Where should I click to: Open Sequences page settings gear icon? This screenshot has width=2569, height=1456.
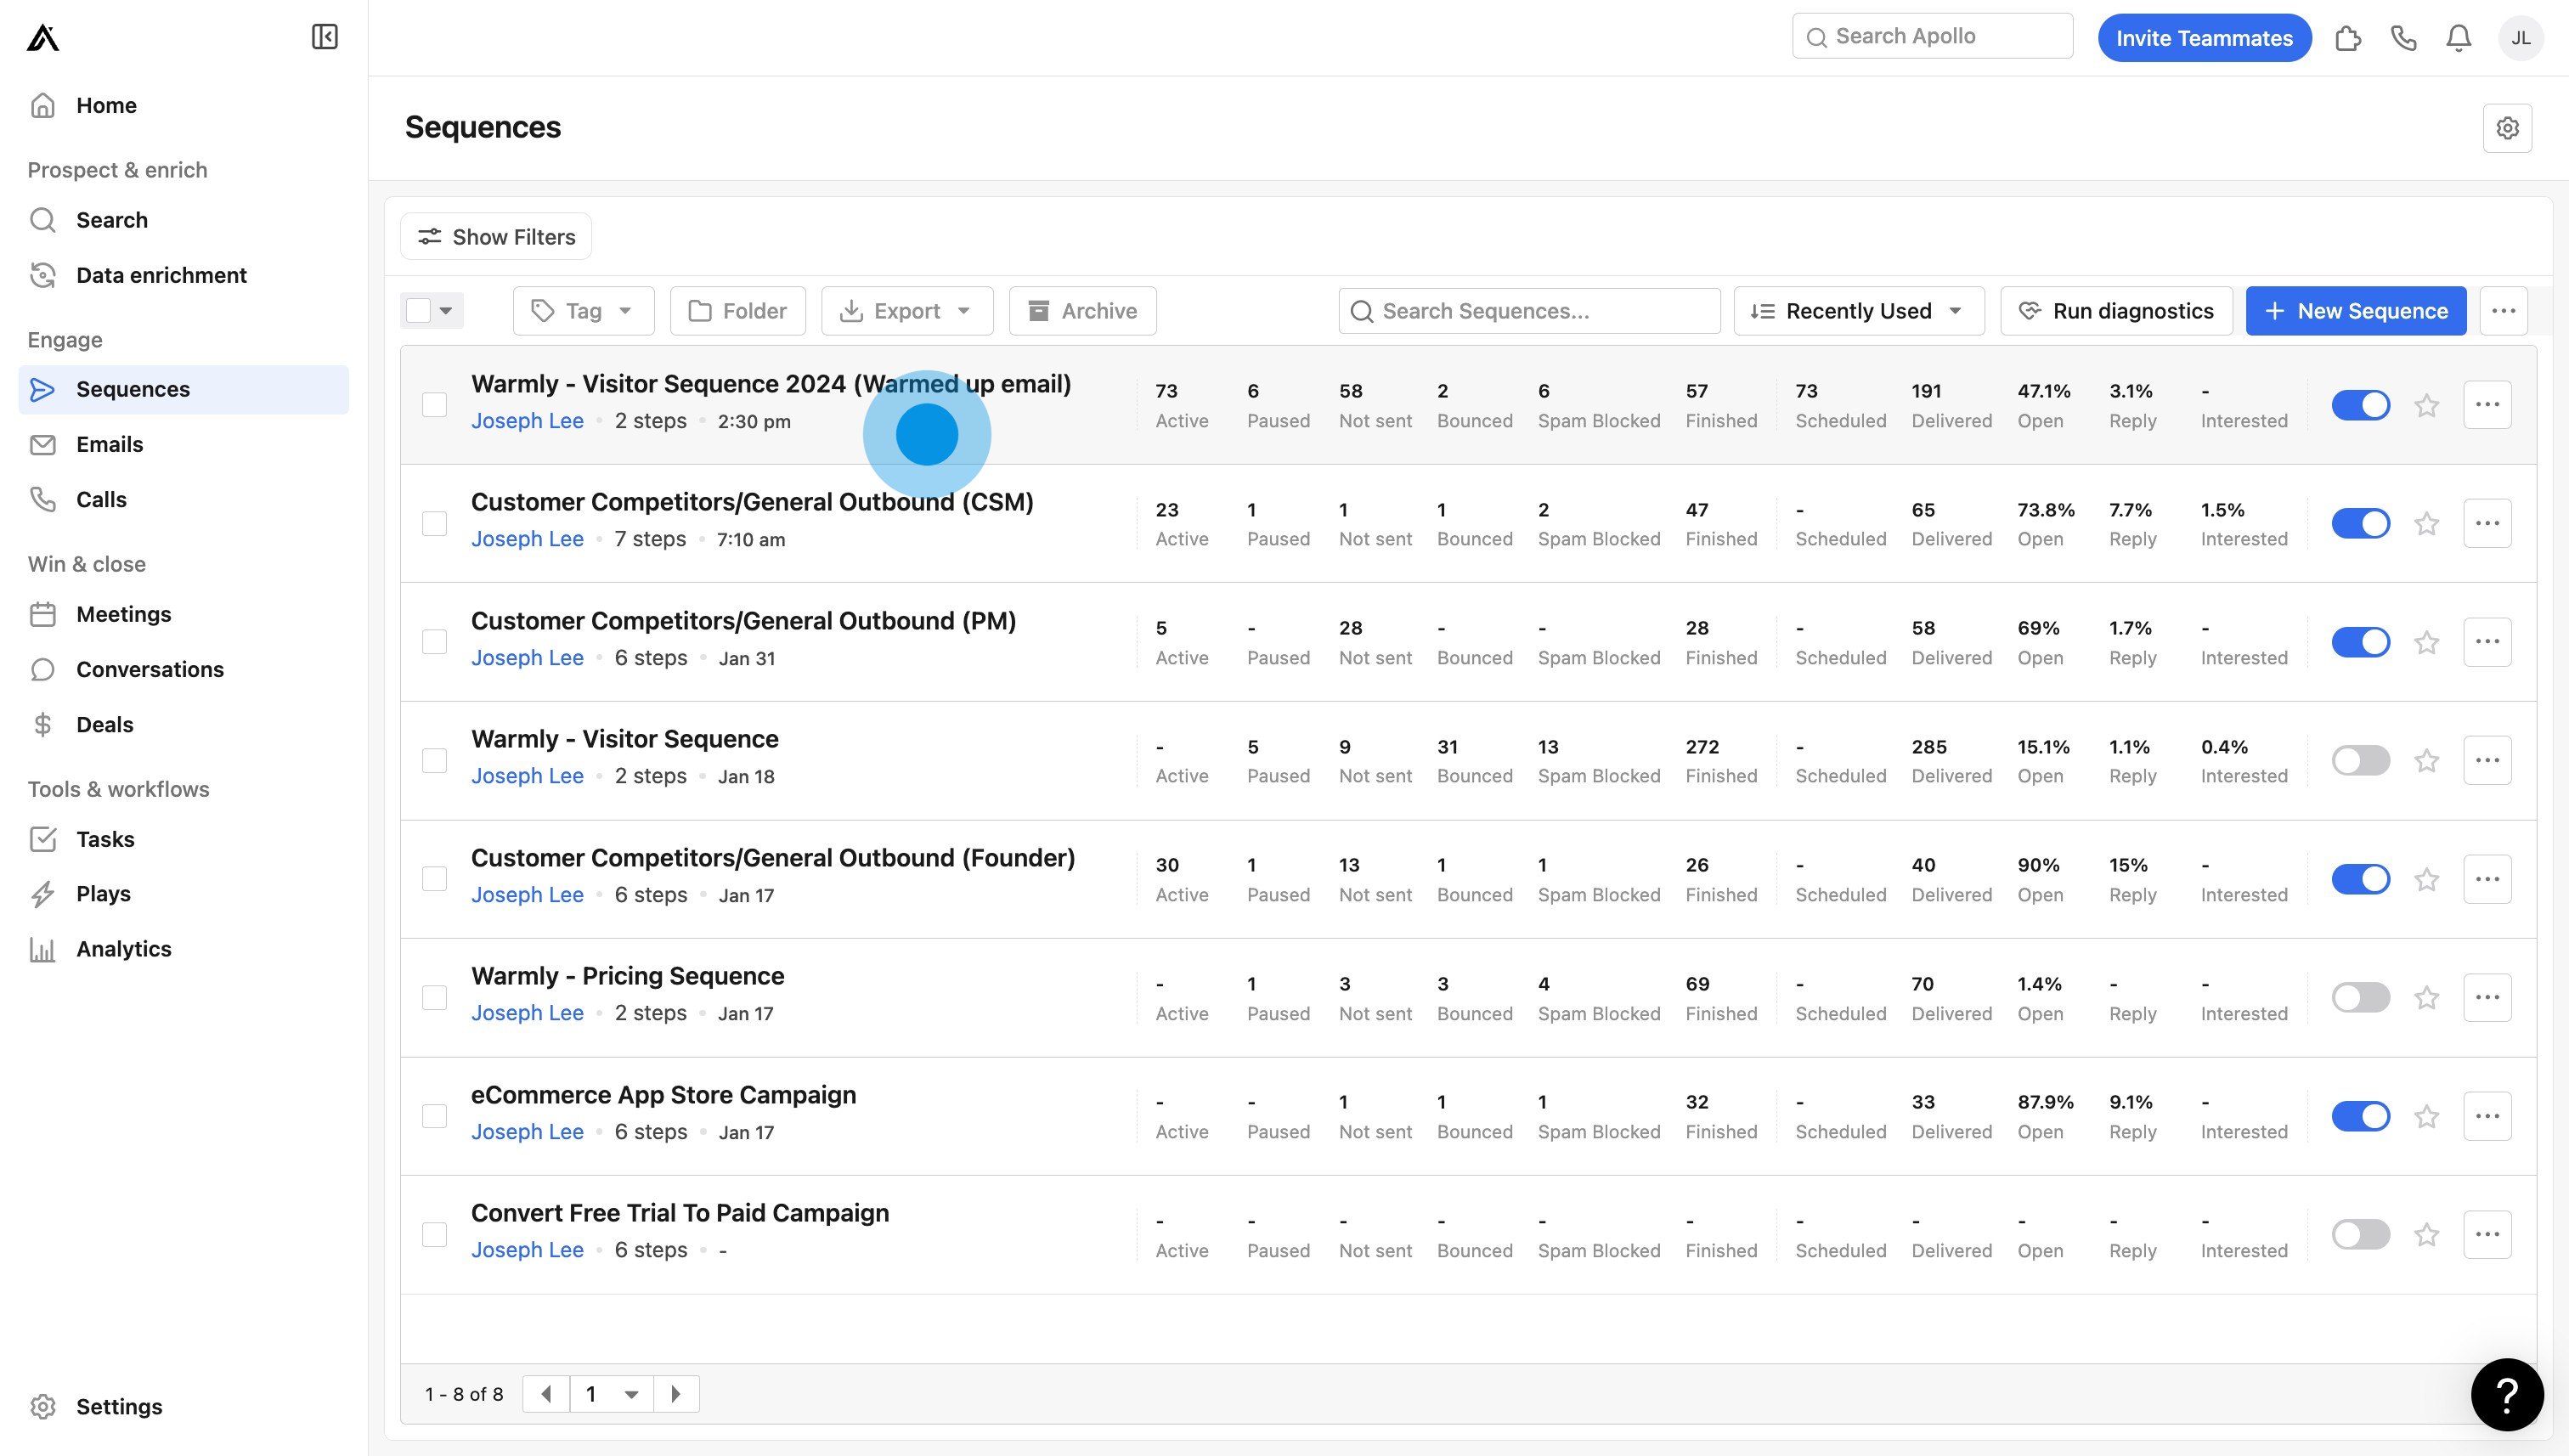(2507, 128)
